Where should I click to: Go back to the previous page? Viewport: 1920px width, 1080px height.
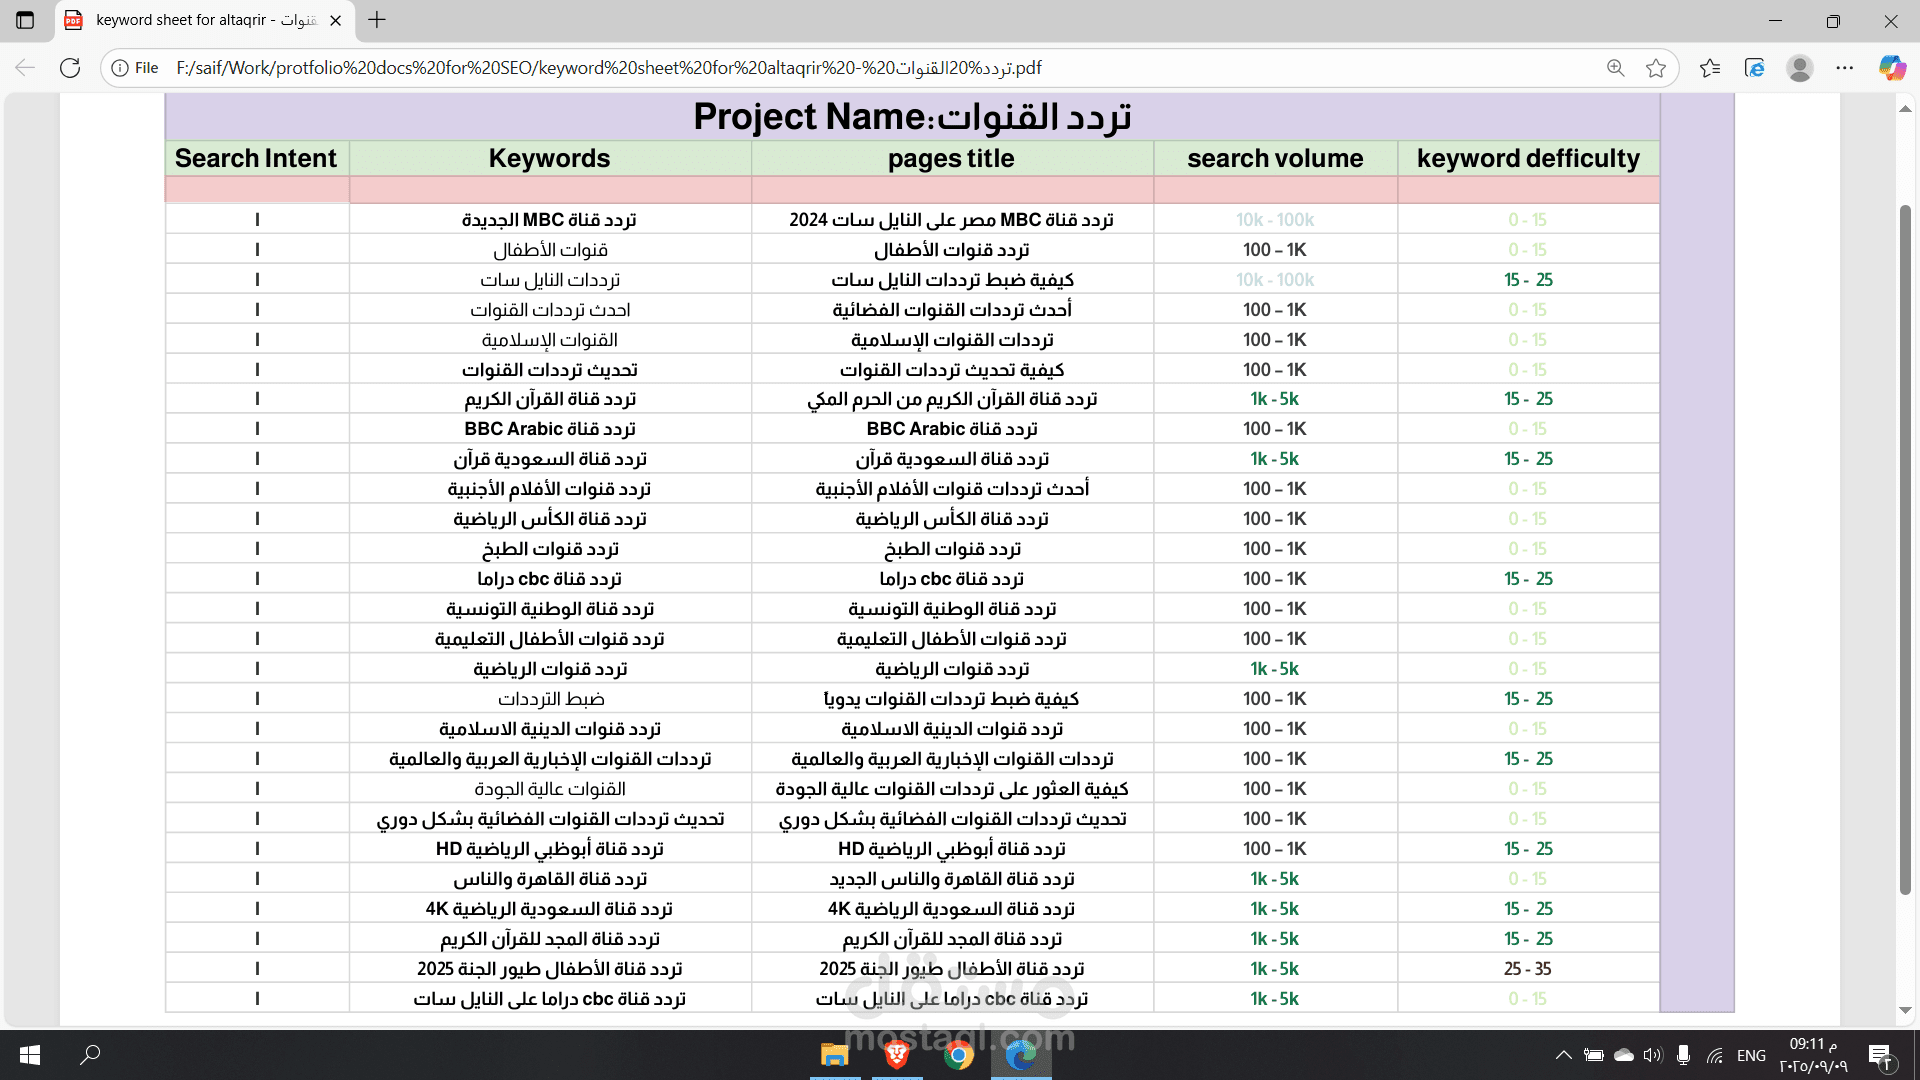26,68
